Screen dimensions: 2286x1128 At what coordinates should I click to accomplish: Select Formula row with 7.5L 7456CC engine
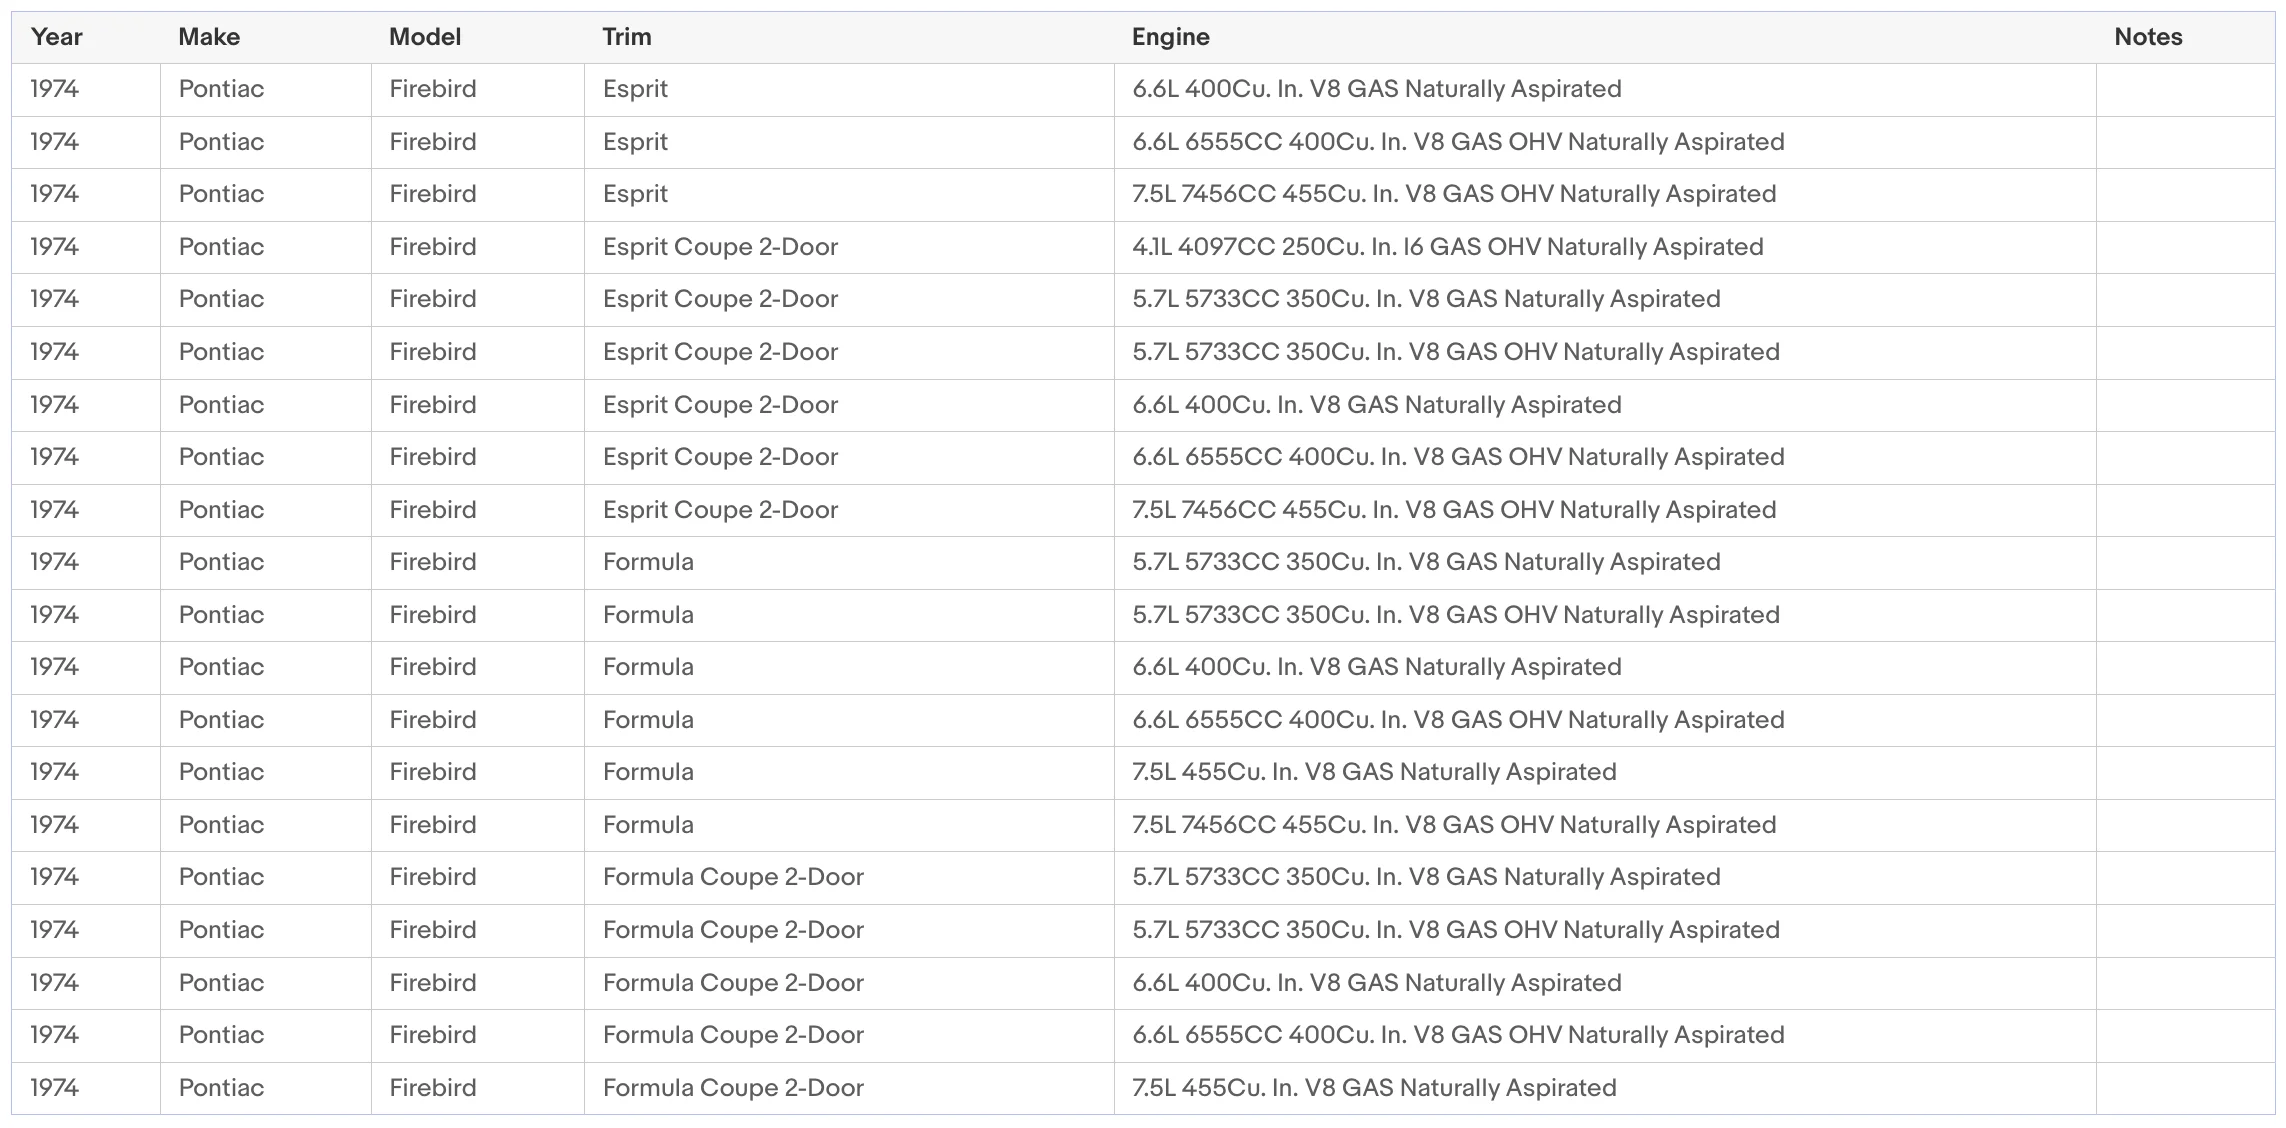[1143, 826]
